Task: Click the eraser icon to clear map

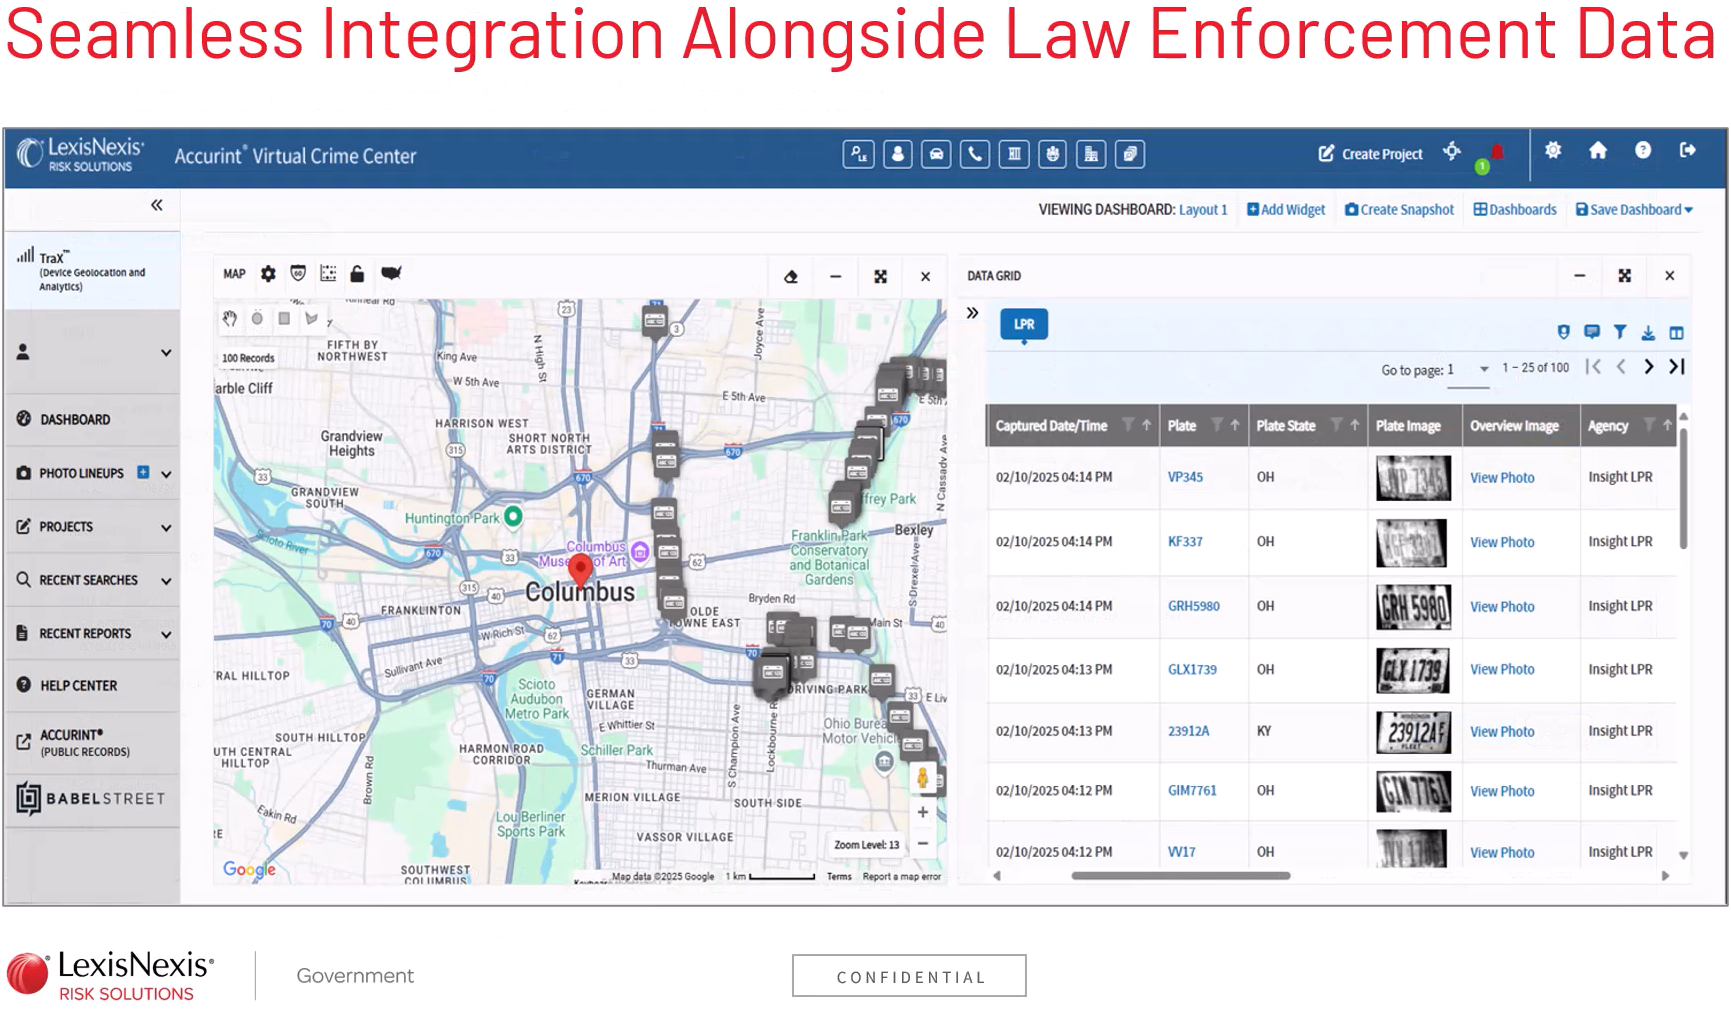Action: pos(791,277)
